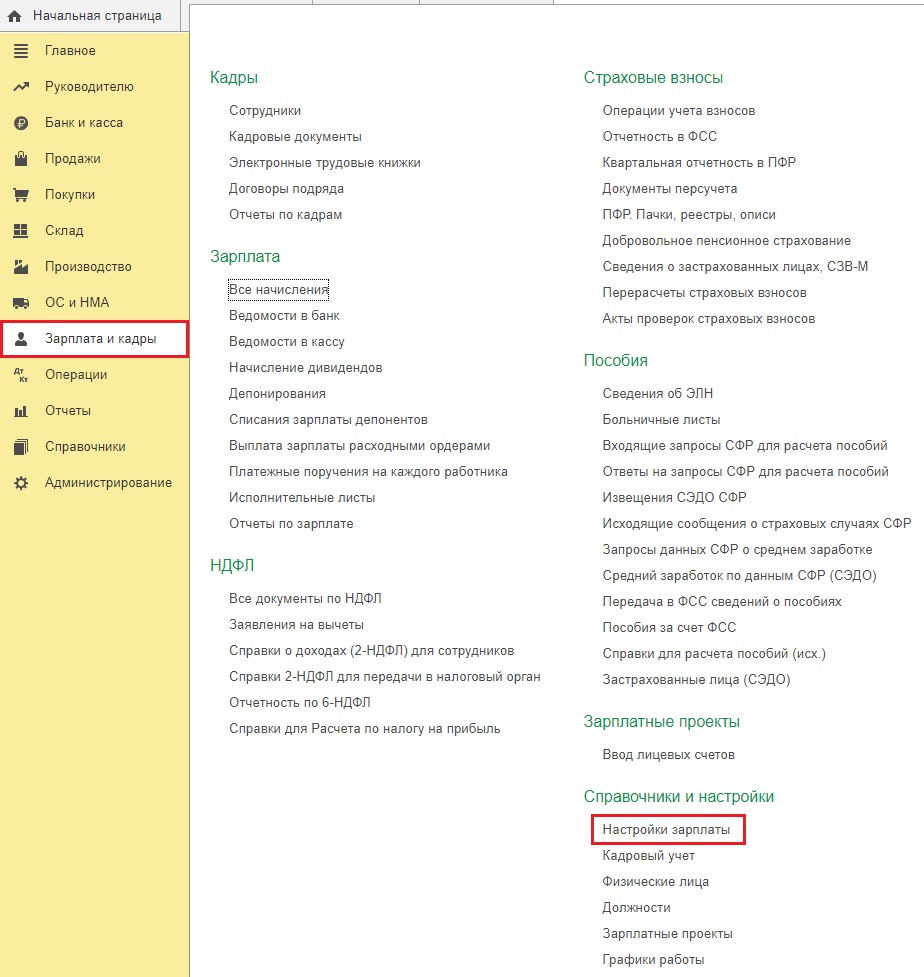Select the Зарплата и кадры section
The height and width of the screenshot is (977, 924).
pos(95,339)
